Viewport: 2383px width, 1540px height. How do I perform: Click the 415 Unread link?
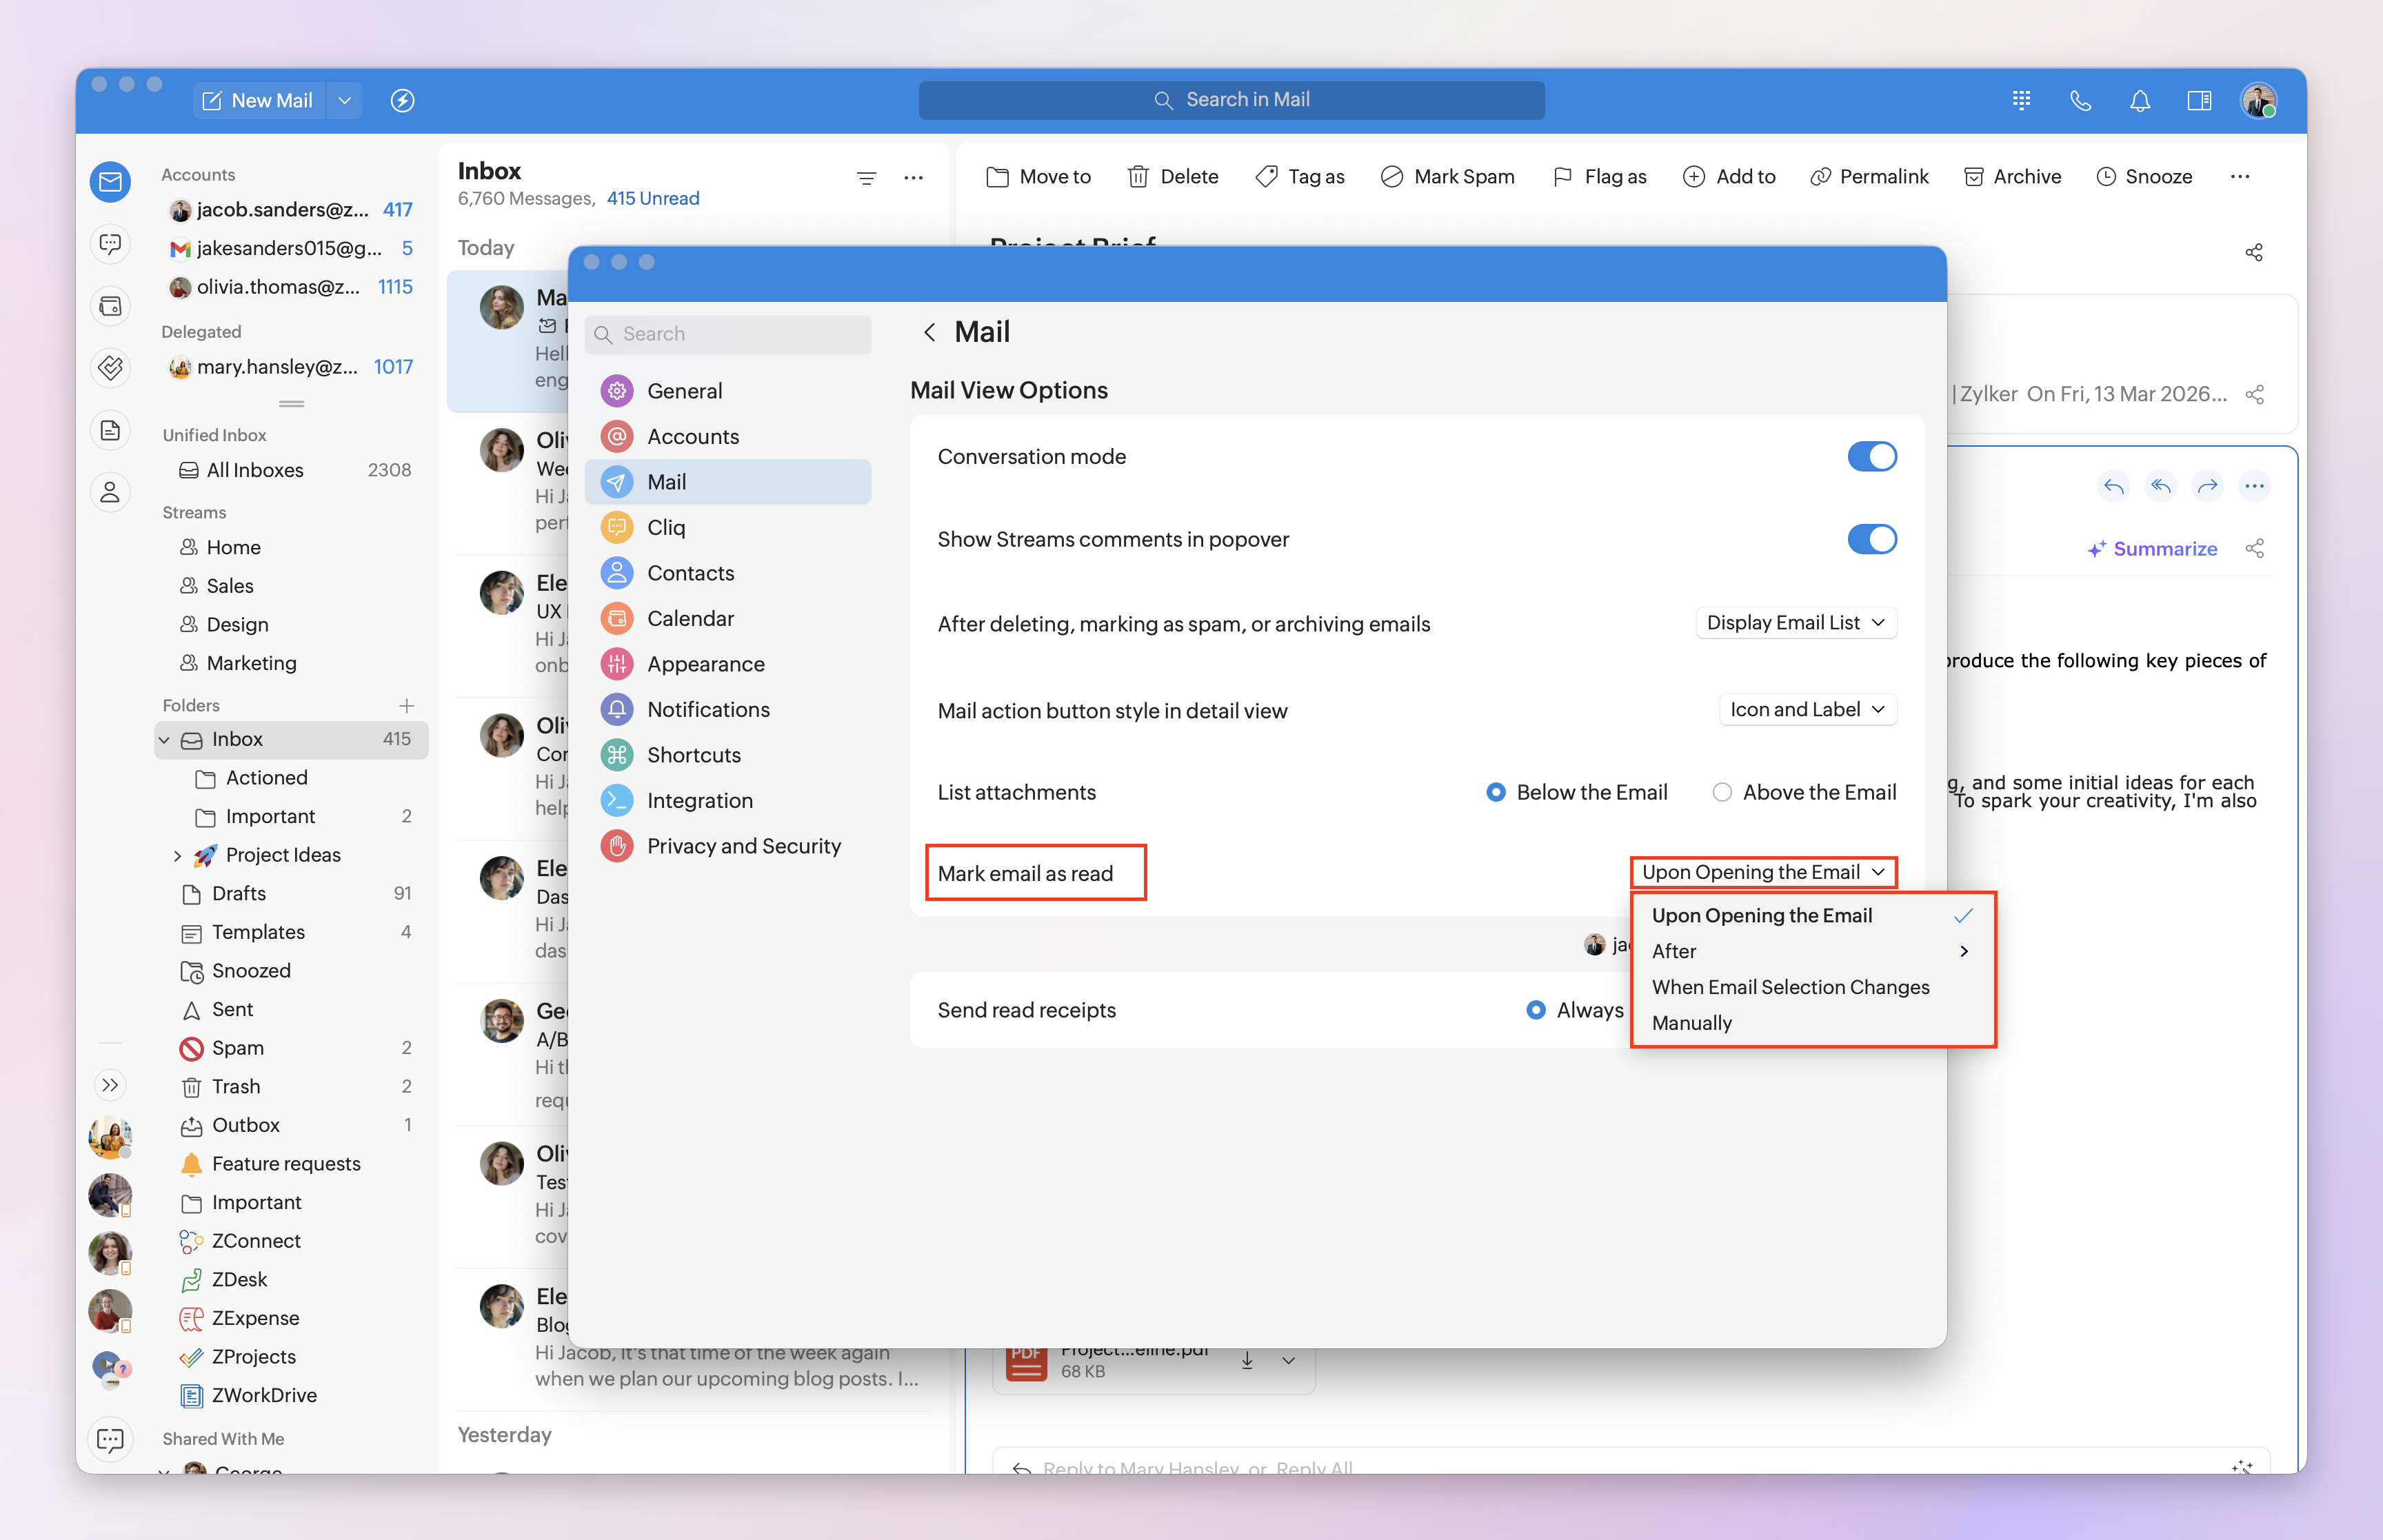(652, 199)
